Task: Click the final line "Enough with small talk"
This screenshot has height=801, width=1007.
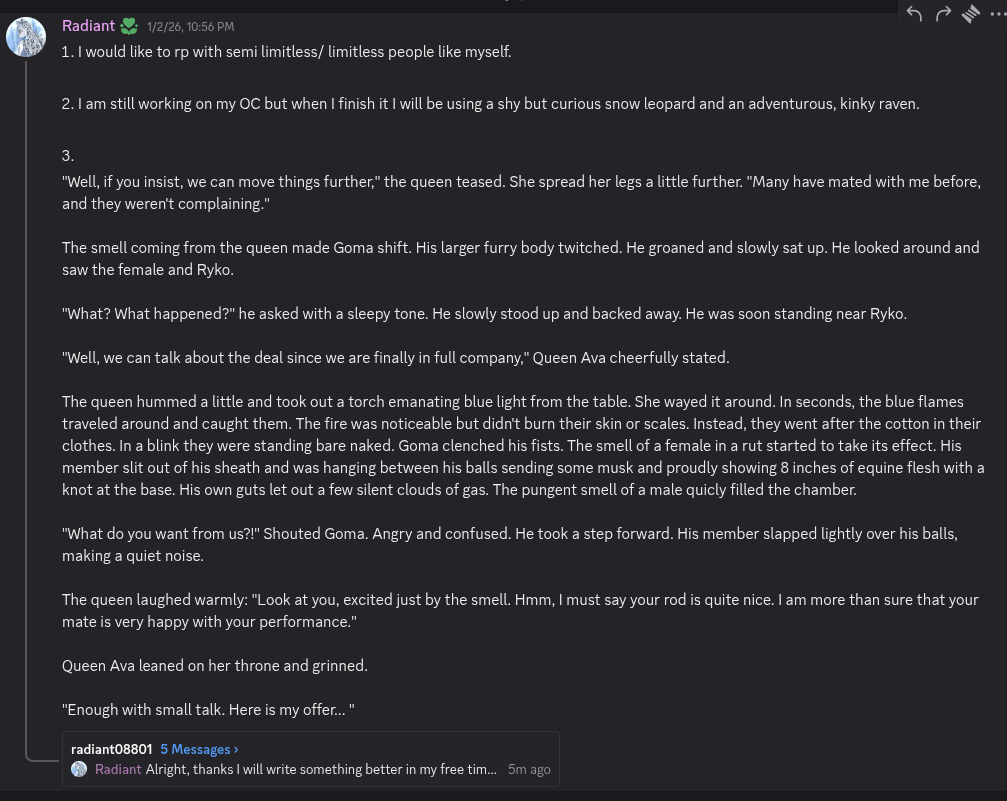Action: pyautogui.click(x=208, y=710)
